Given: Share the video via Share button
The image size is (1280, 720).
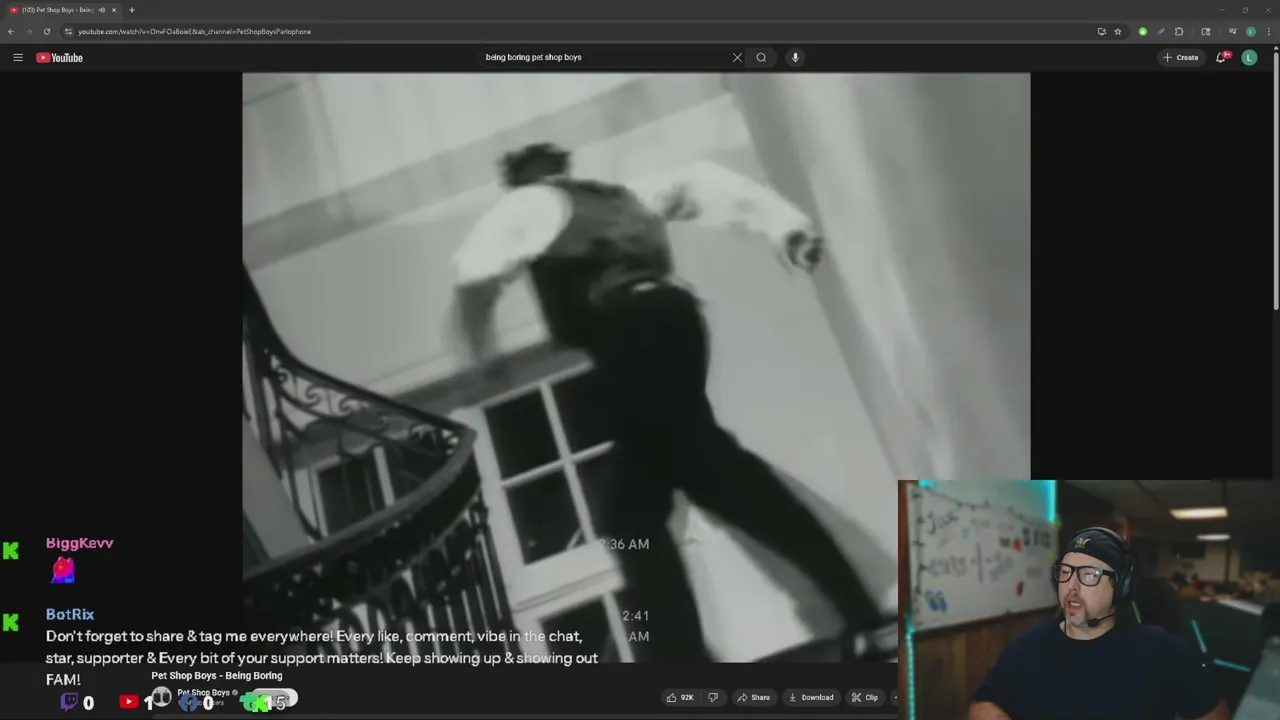Looking at the screenshot, I should click(753, 697).
